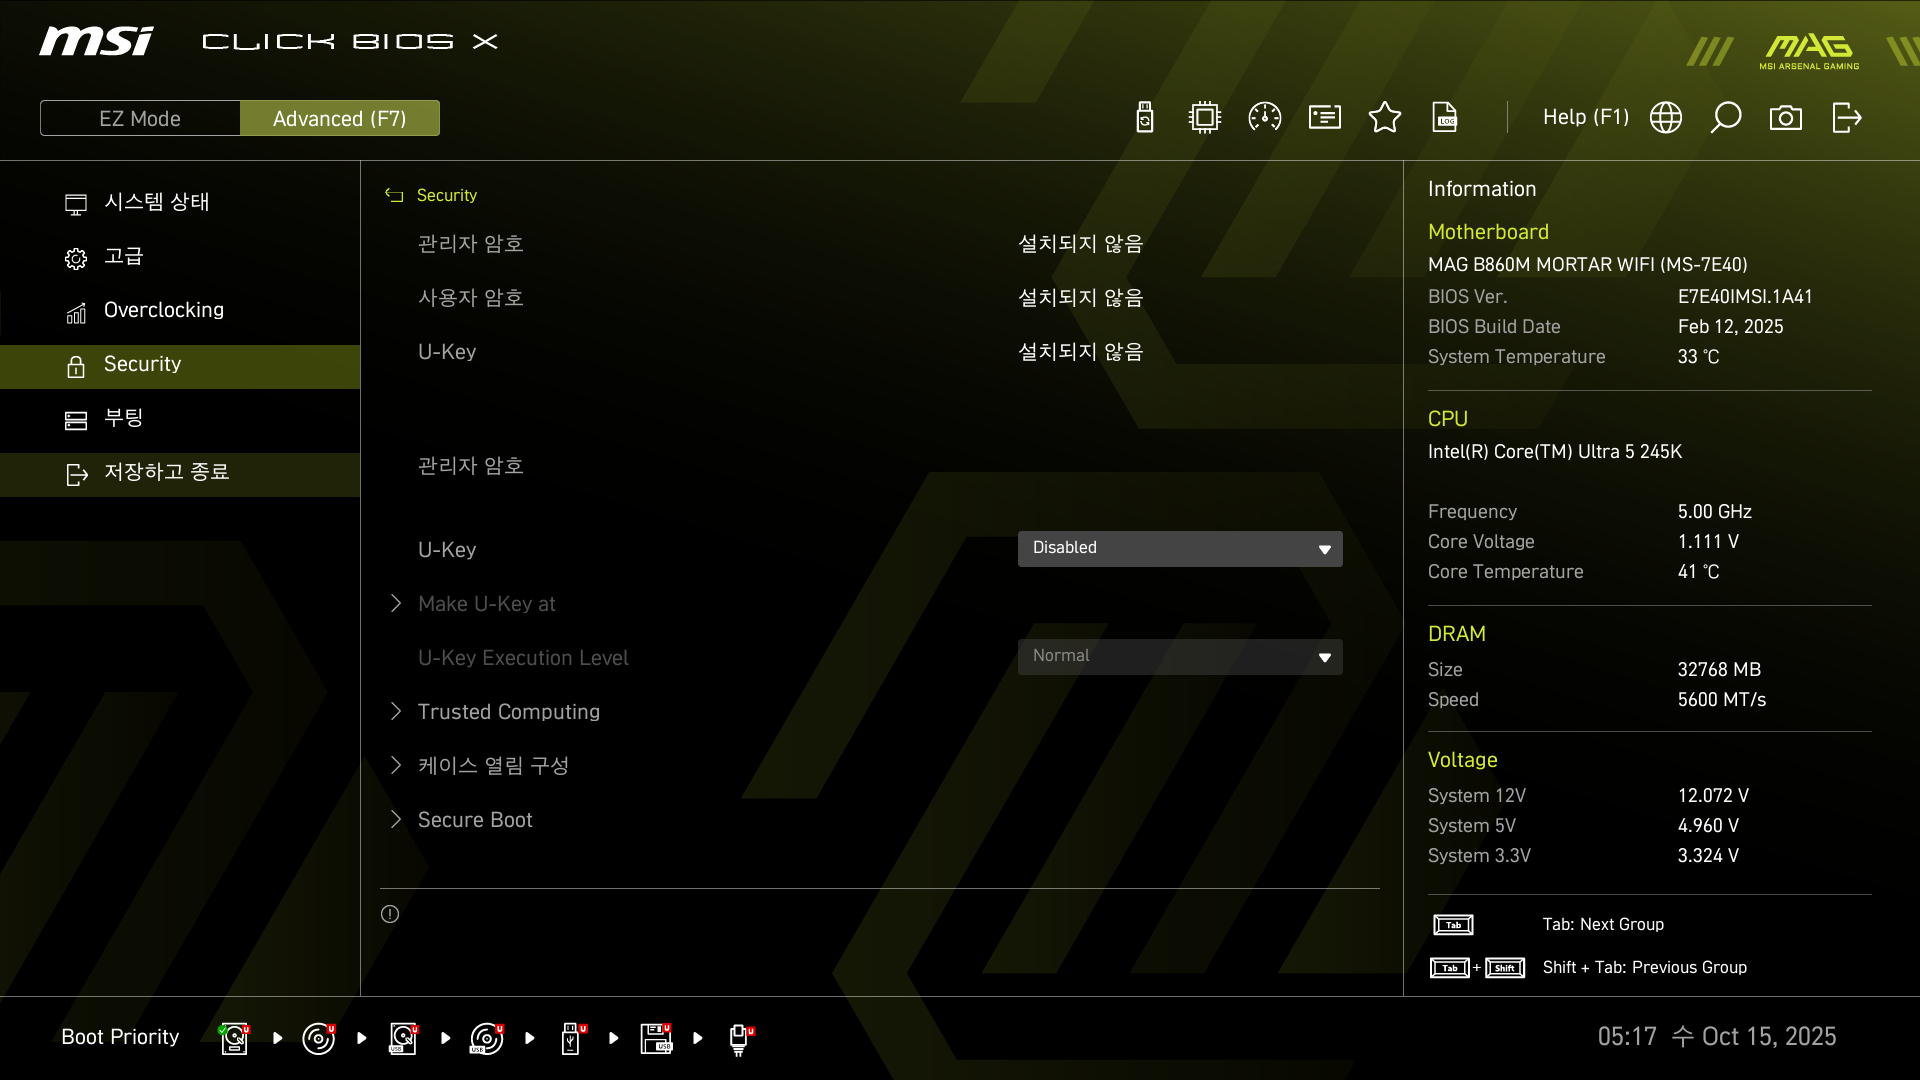Open the U-Key Disabled dropdown
Image resolution: width=1920 pixels, height=1080 pixels.
point(1180,548)
